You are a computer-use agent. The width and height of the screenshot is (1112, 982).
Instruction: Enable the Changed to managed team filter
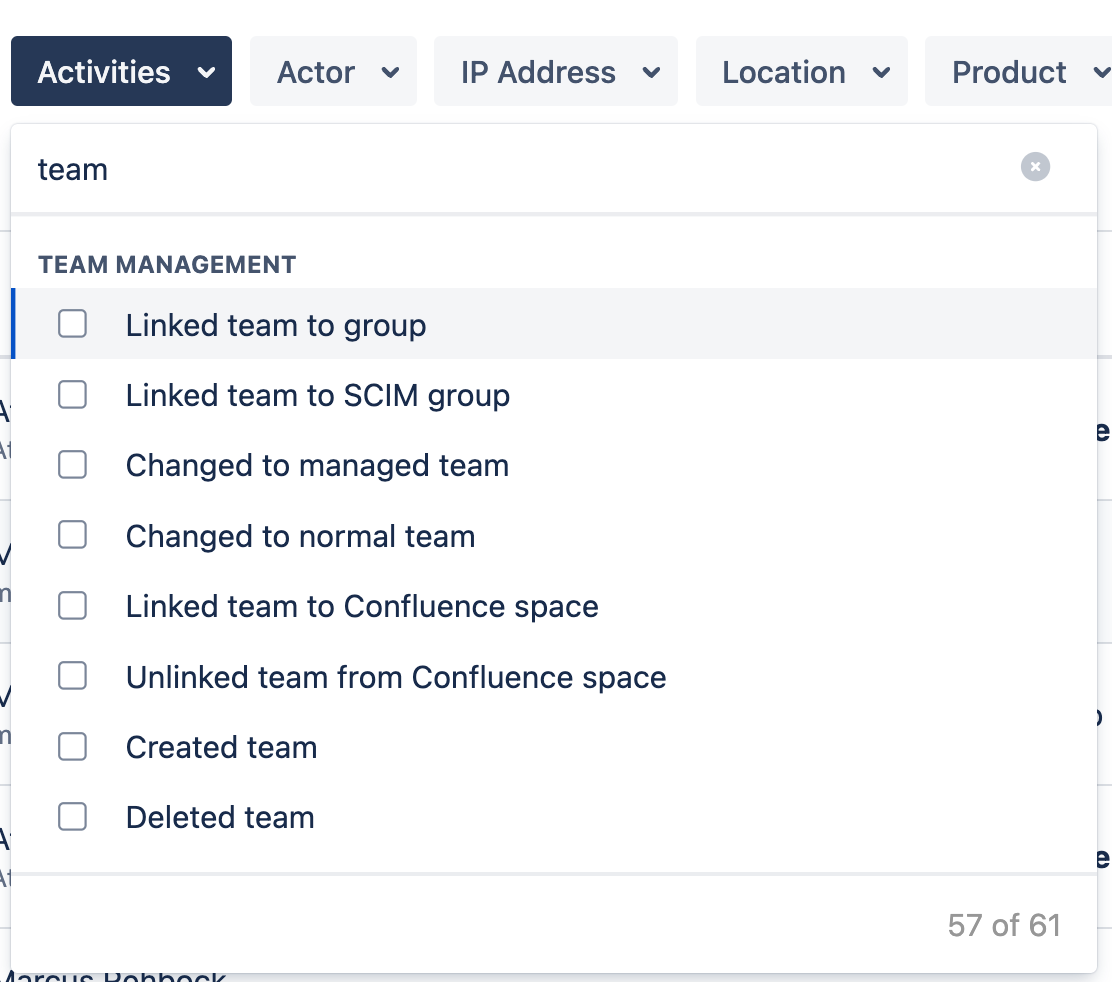point(72,464)
